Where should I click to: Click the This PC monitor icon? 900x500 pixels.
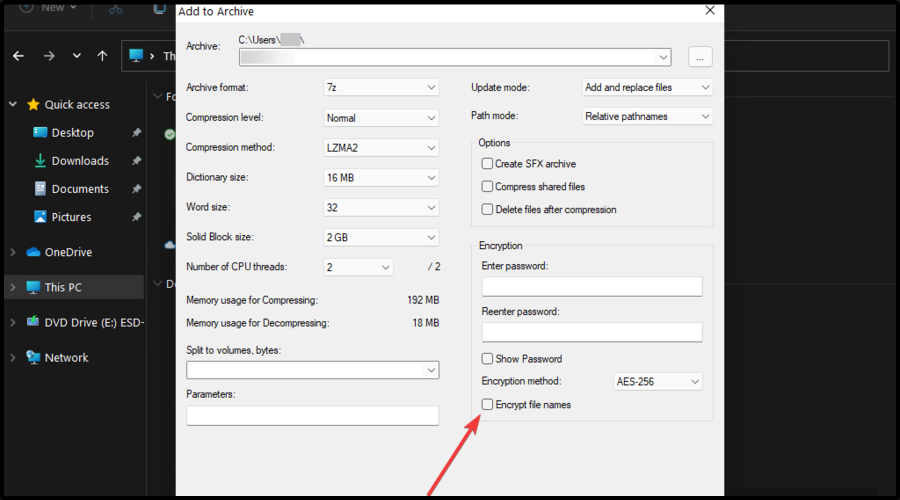33,287
